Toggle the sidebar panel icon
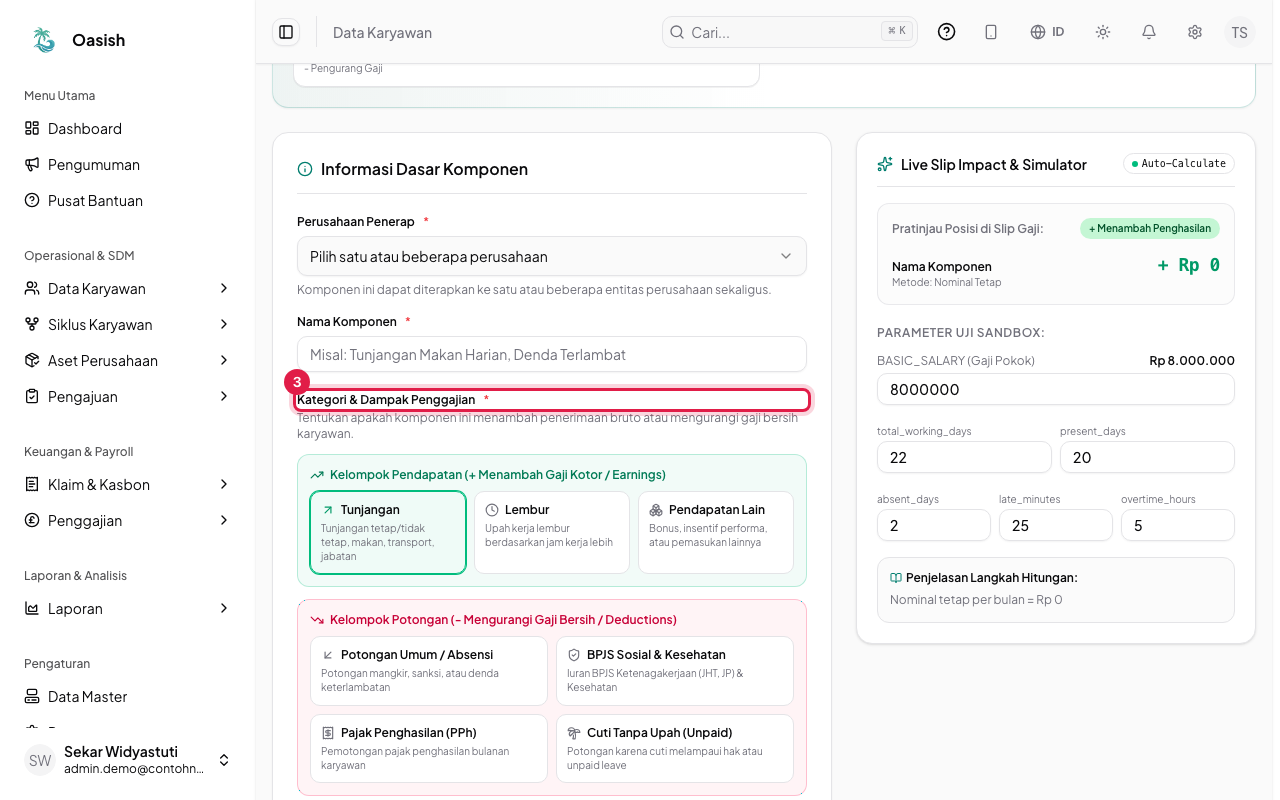Screen dimensions: 1280x800 pyautogui.click(x=286, y=32)
